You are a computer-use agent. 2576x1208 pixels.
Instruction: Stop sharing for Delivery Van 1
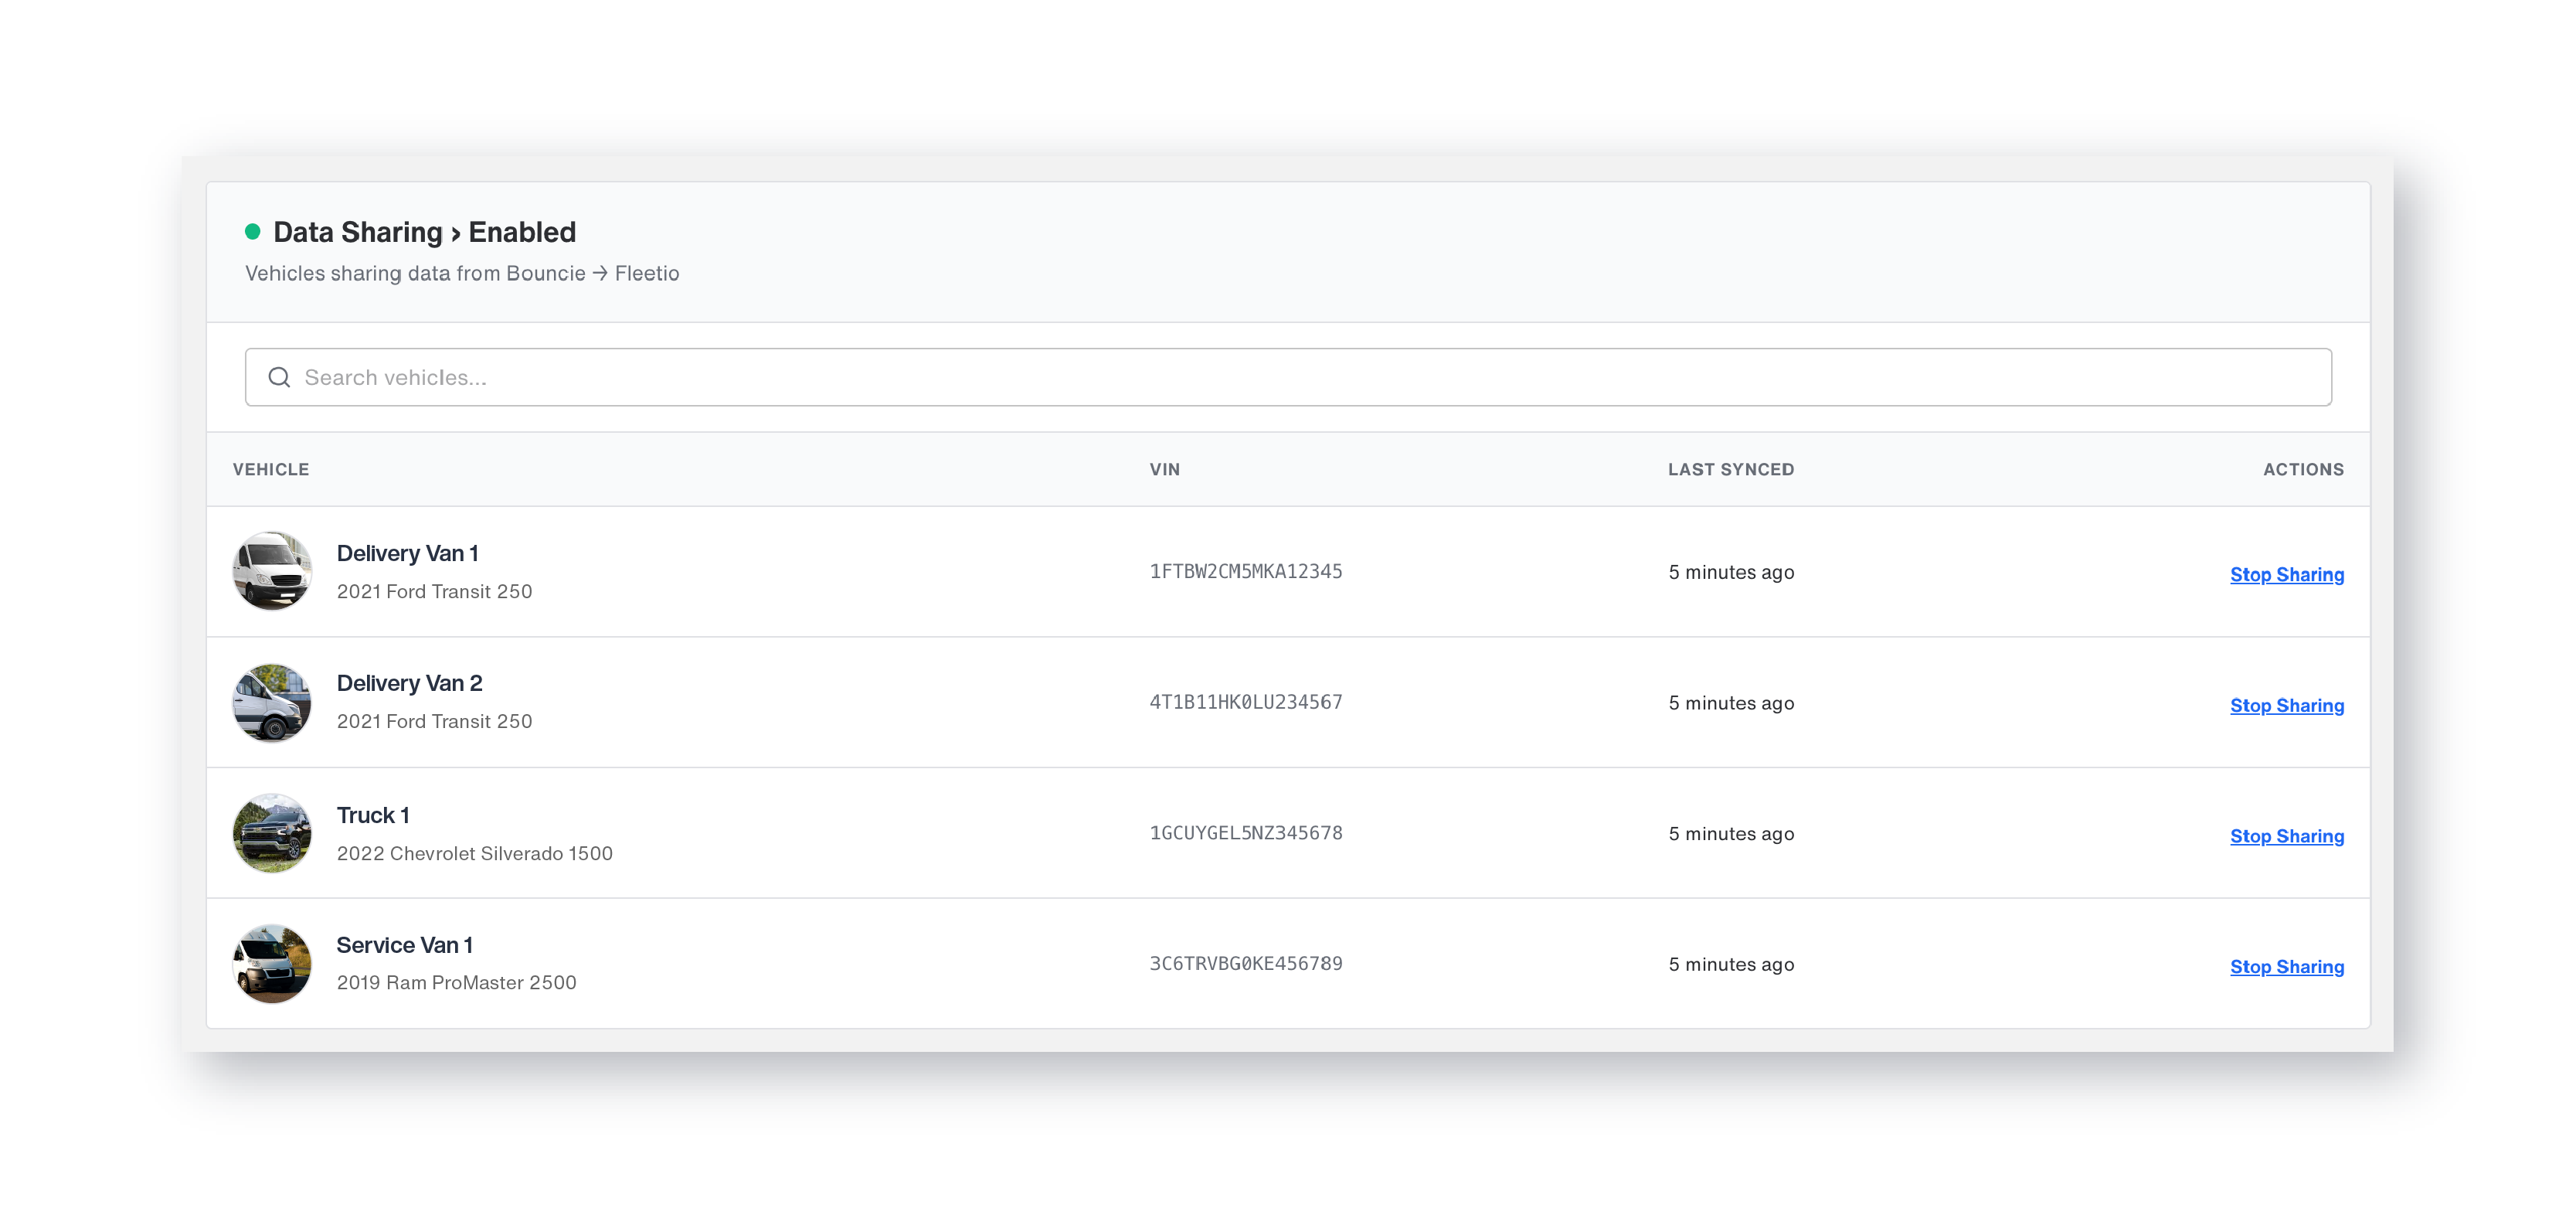click(x=2286, y=574)
